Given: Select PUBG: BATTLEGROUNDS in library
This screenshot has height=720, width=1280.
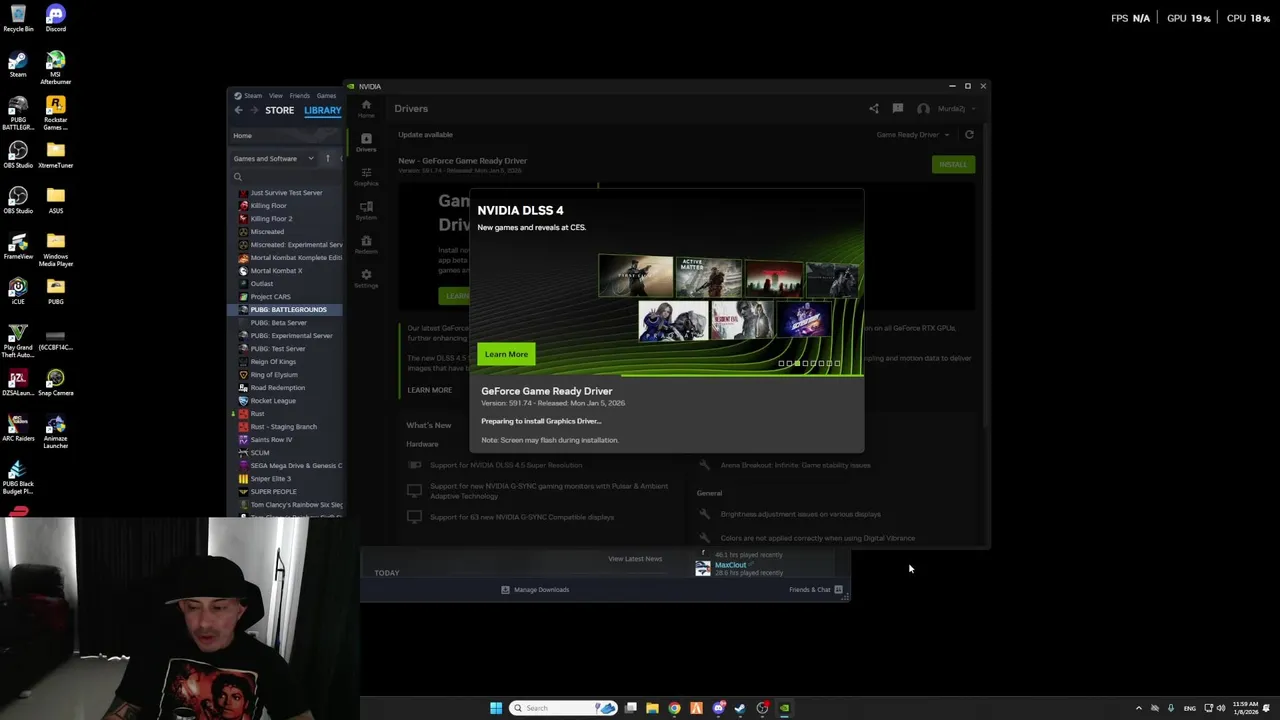Looking at the screenshot, I should (x=286, y=309).
